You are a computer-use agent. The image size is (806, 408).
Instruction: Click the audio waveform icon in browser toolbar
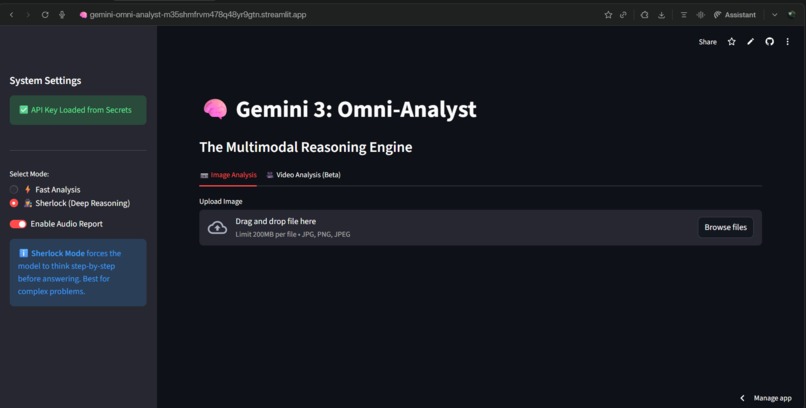pos(700,15)
